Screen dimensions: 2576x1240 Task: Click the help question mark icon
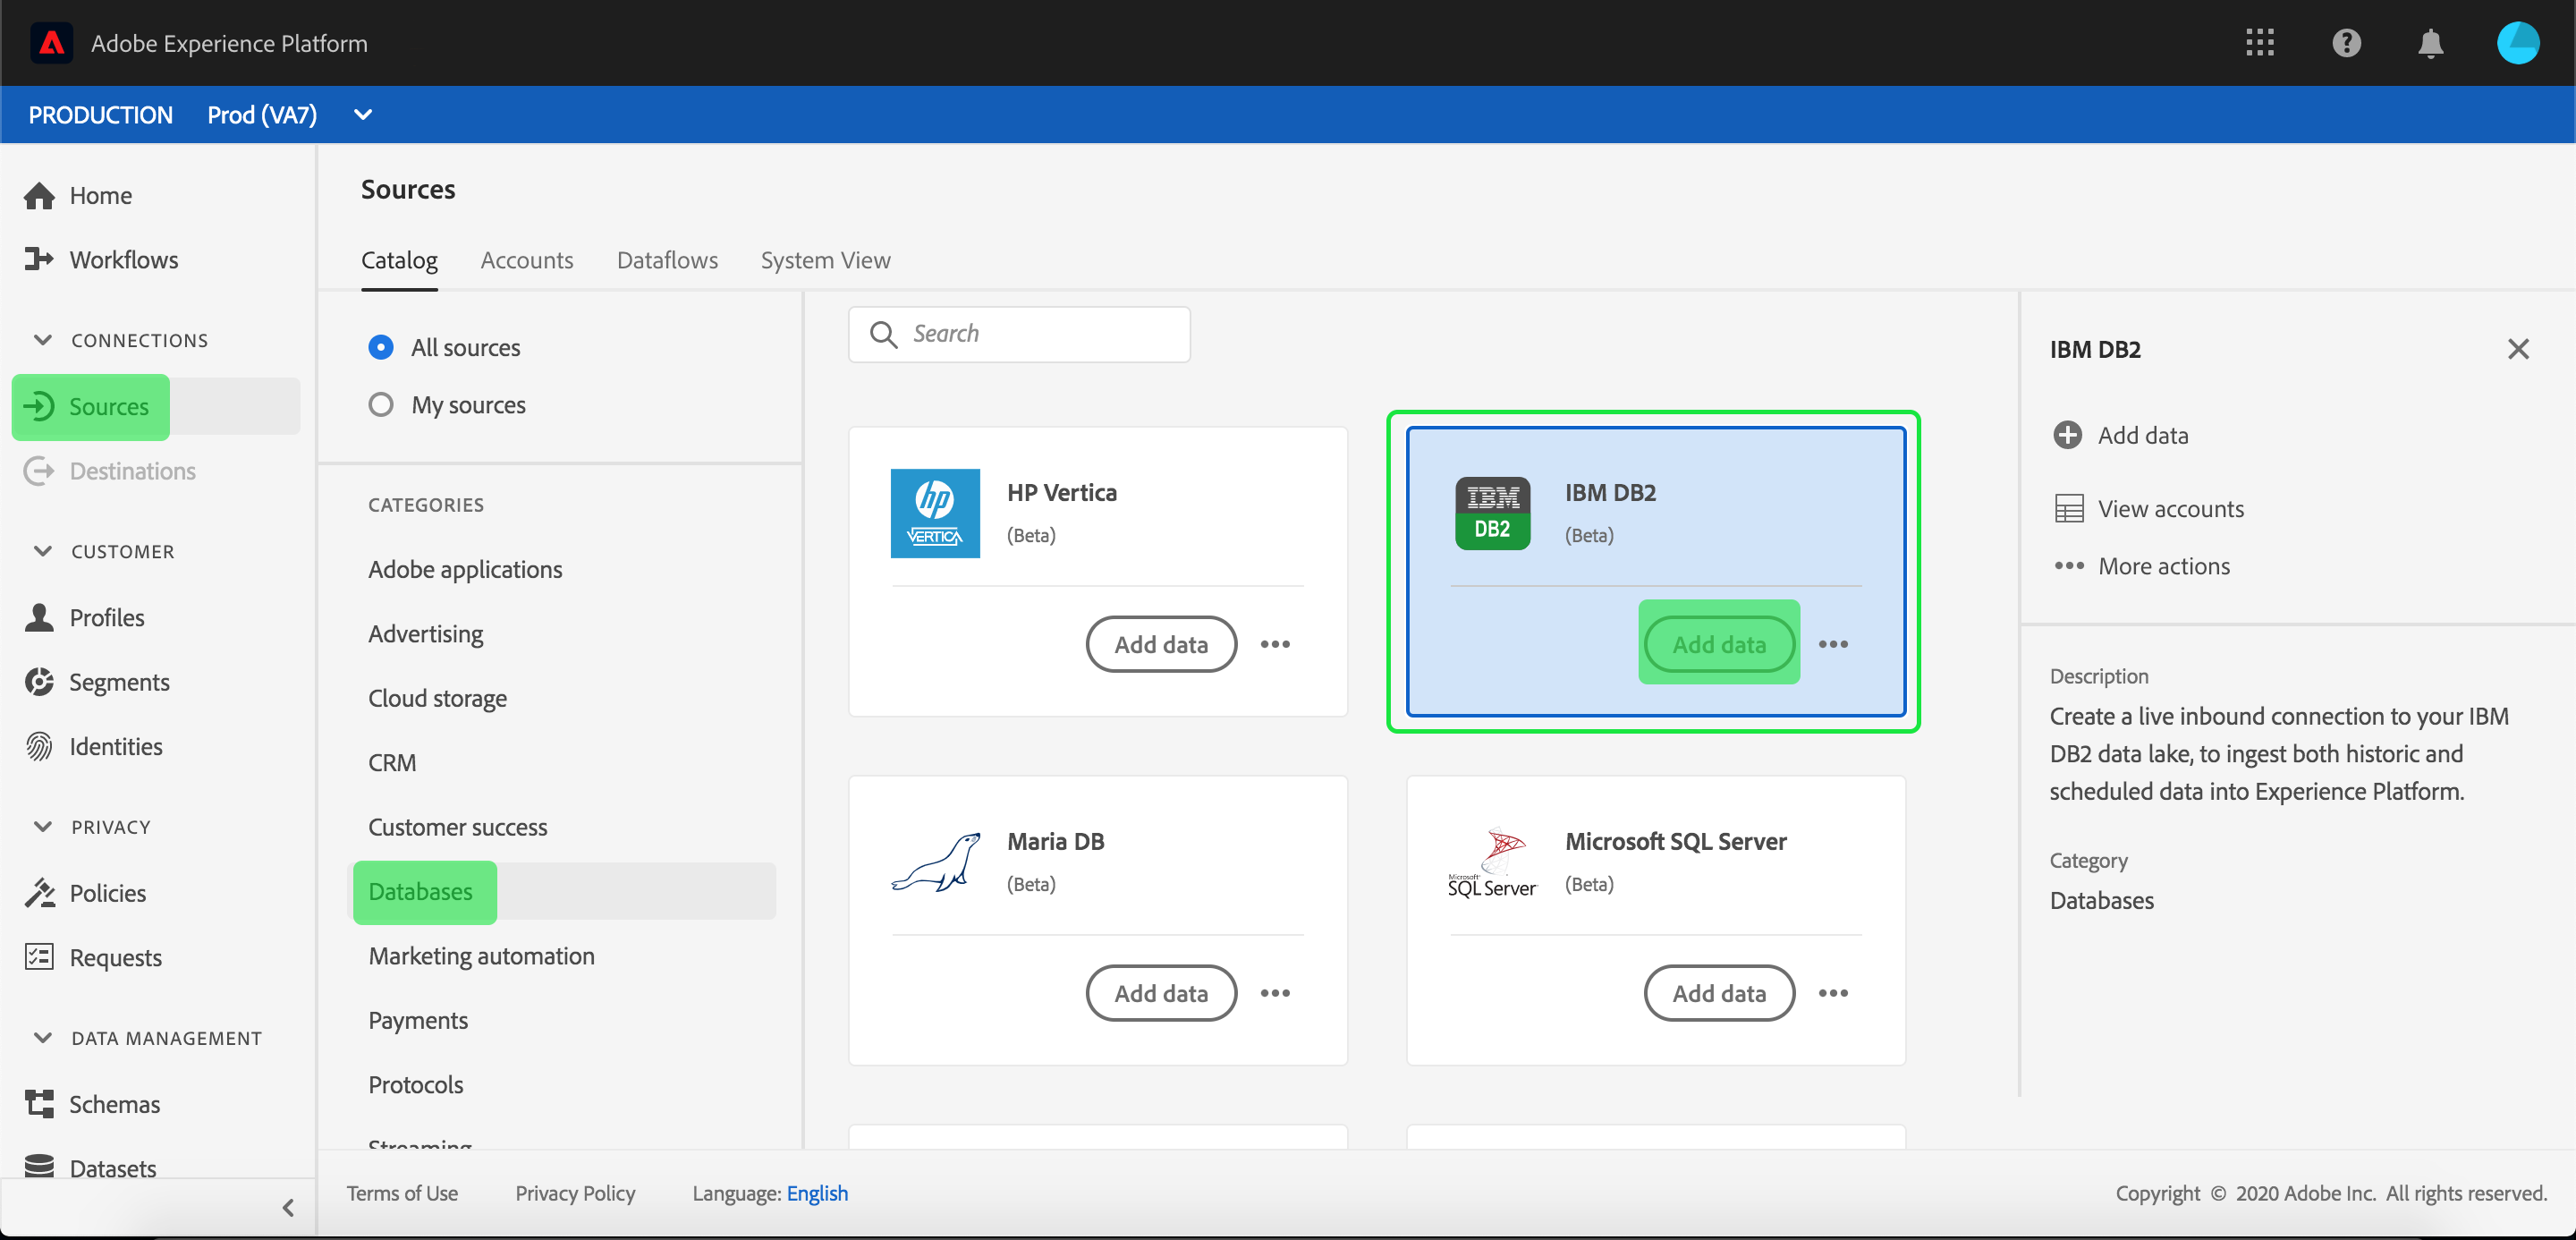2345,43
